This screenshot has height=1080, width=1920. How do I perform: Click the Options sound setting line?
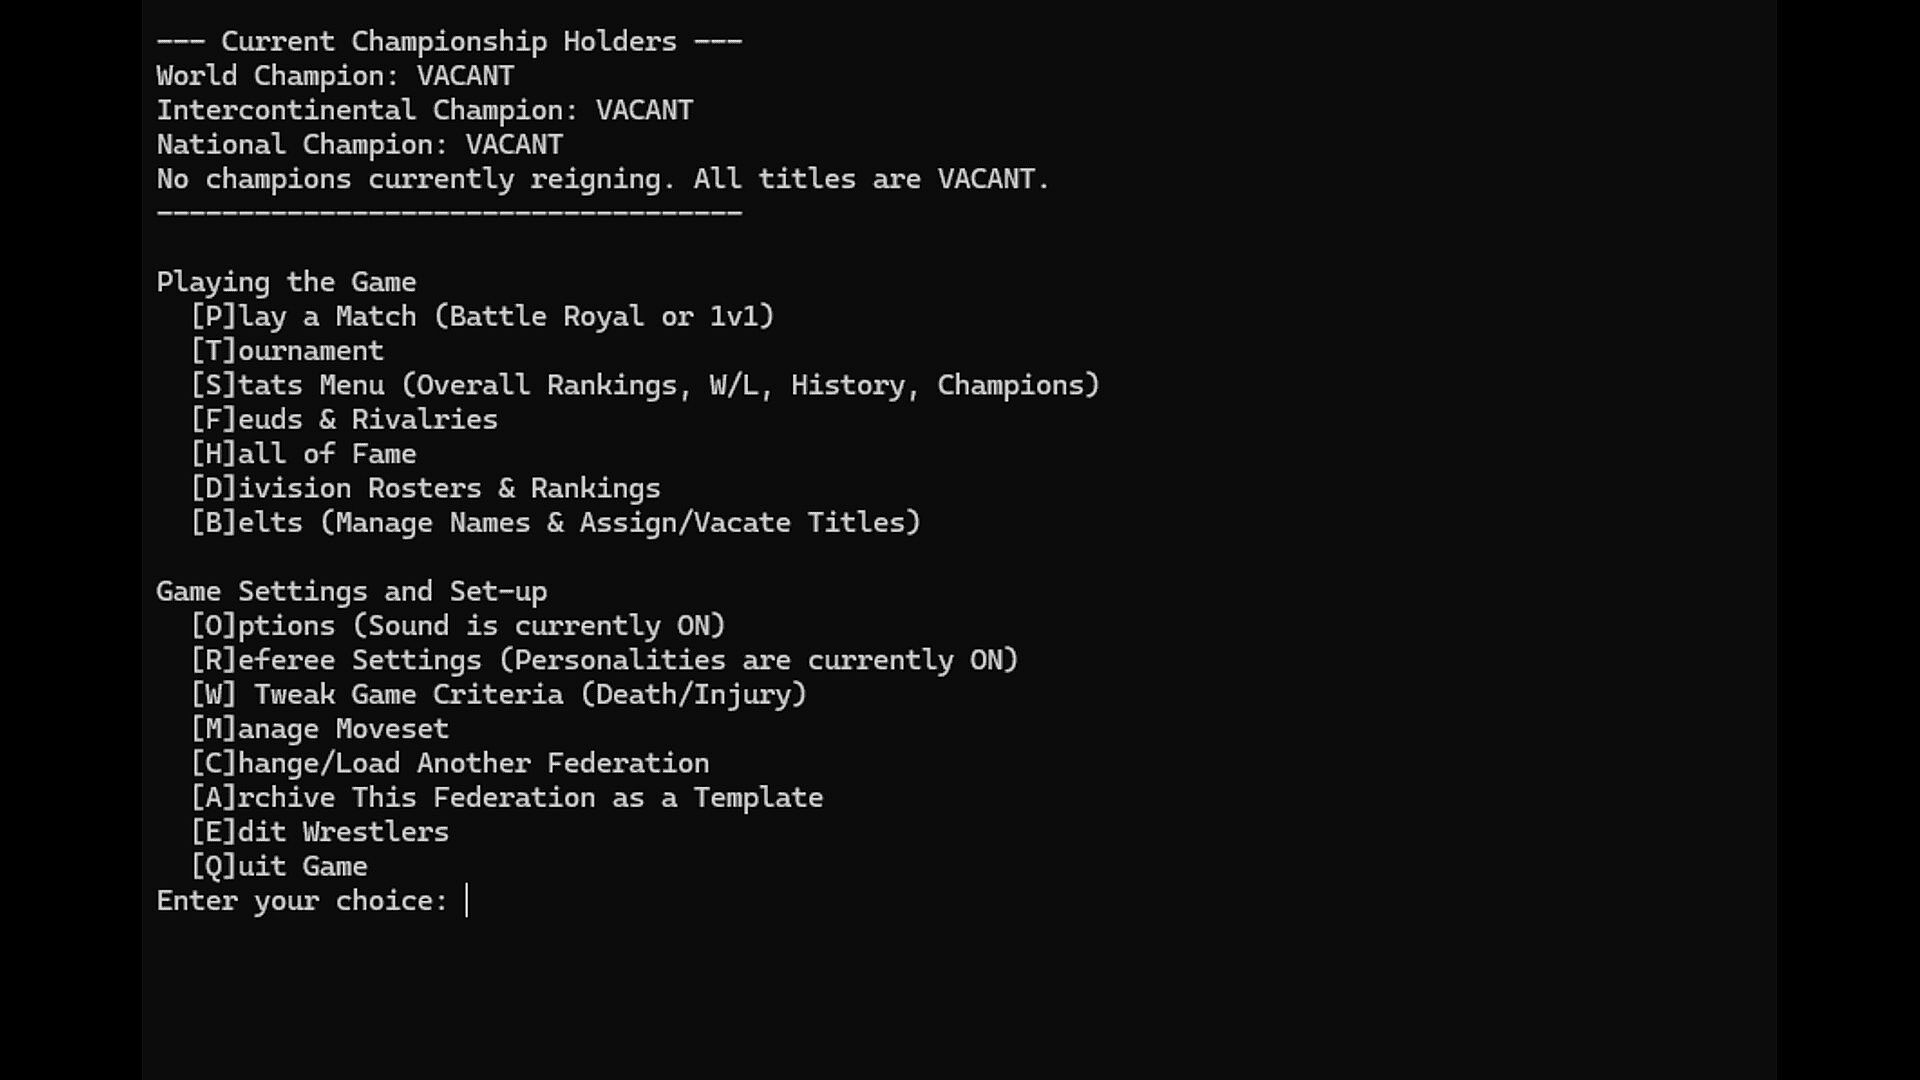[458, 626]
